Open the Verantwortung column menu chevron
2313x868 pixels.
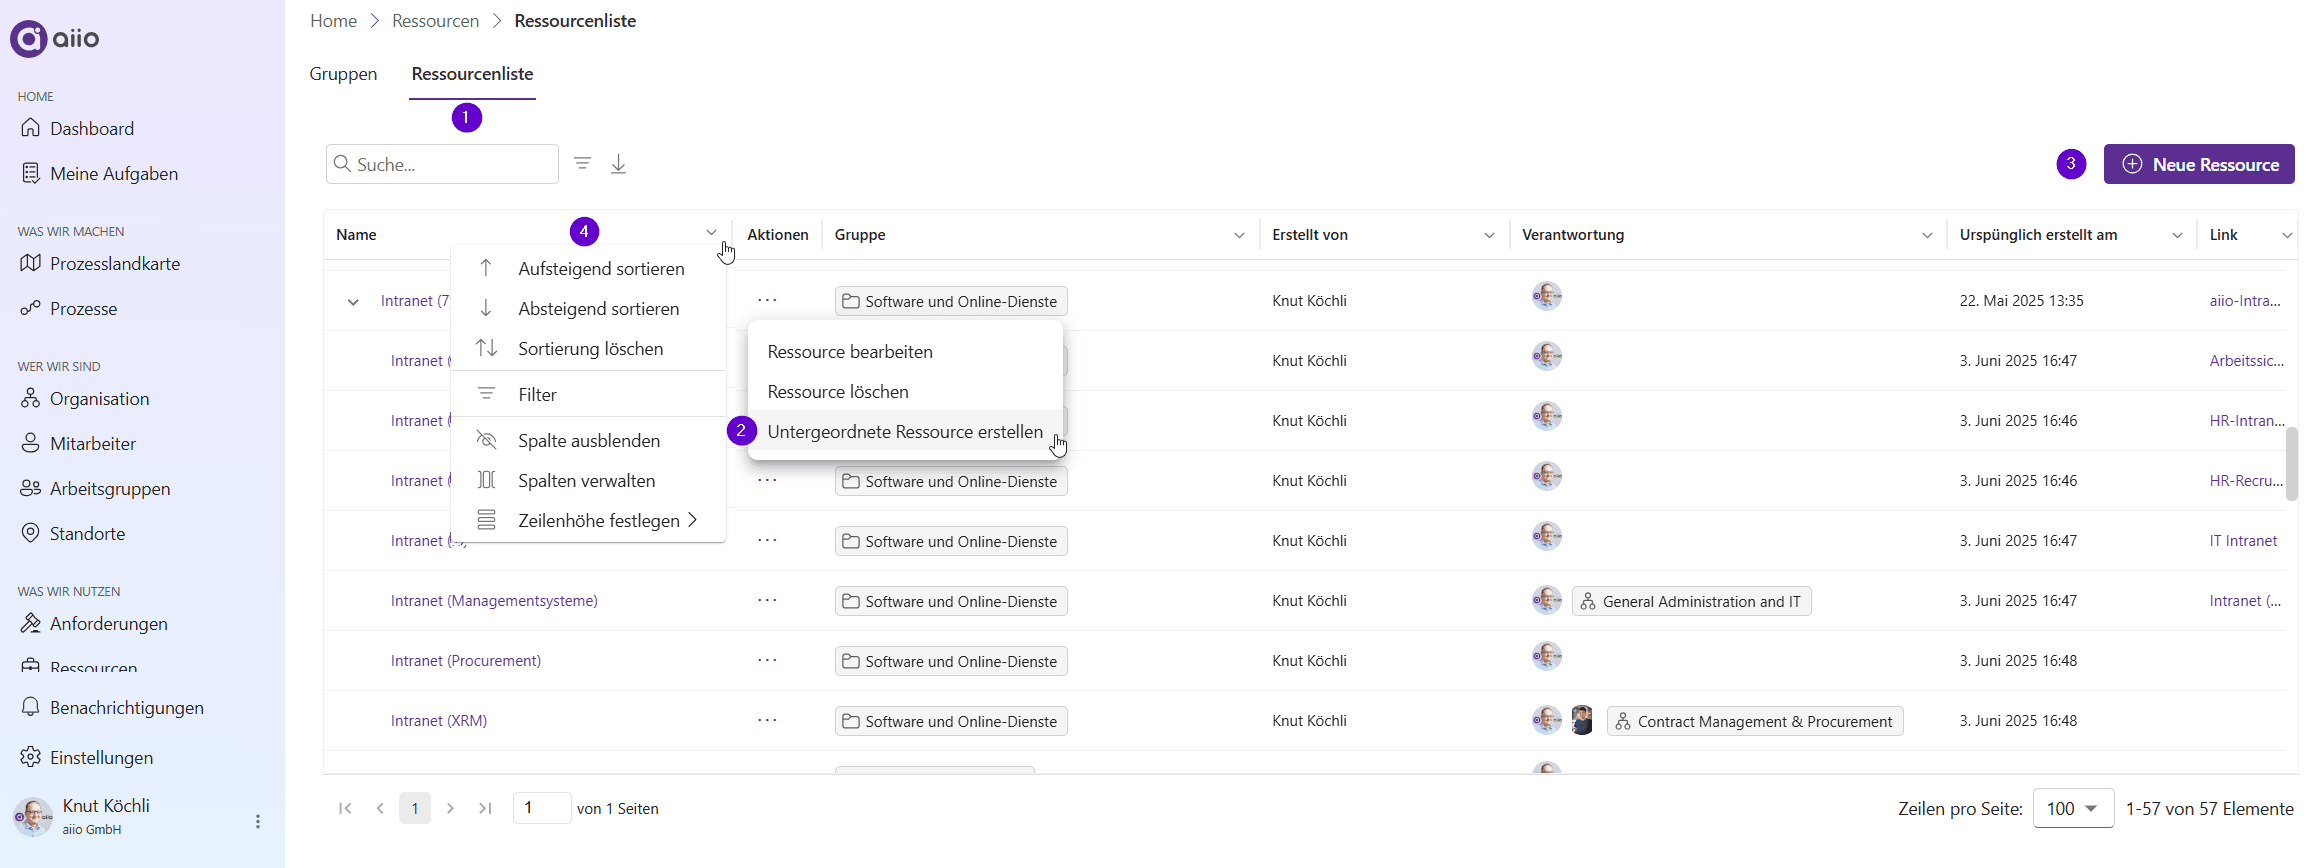tap(1927, 235)
